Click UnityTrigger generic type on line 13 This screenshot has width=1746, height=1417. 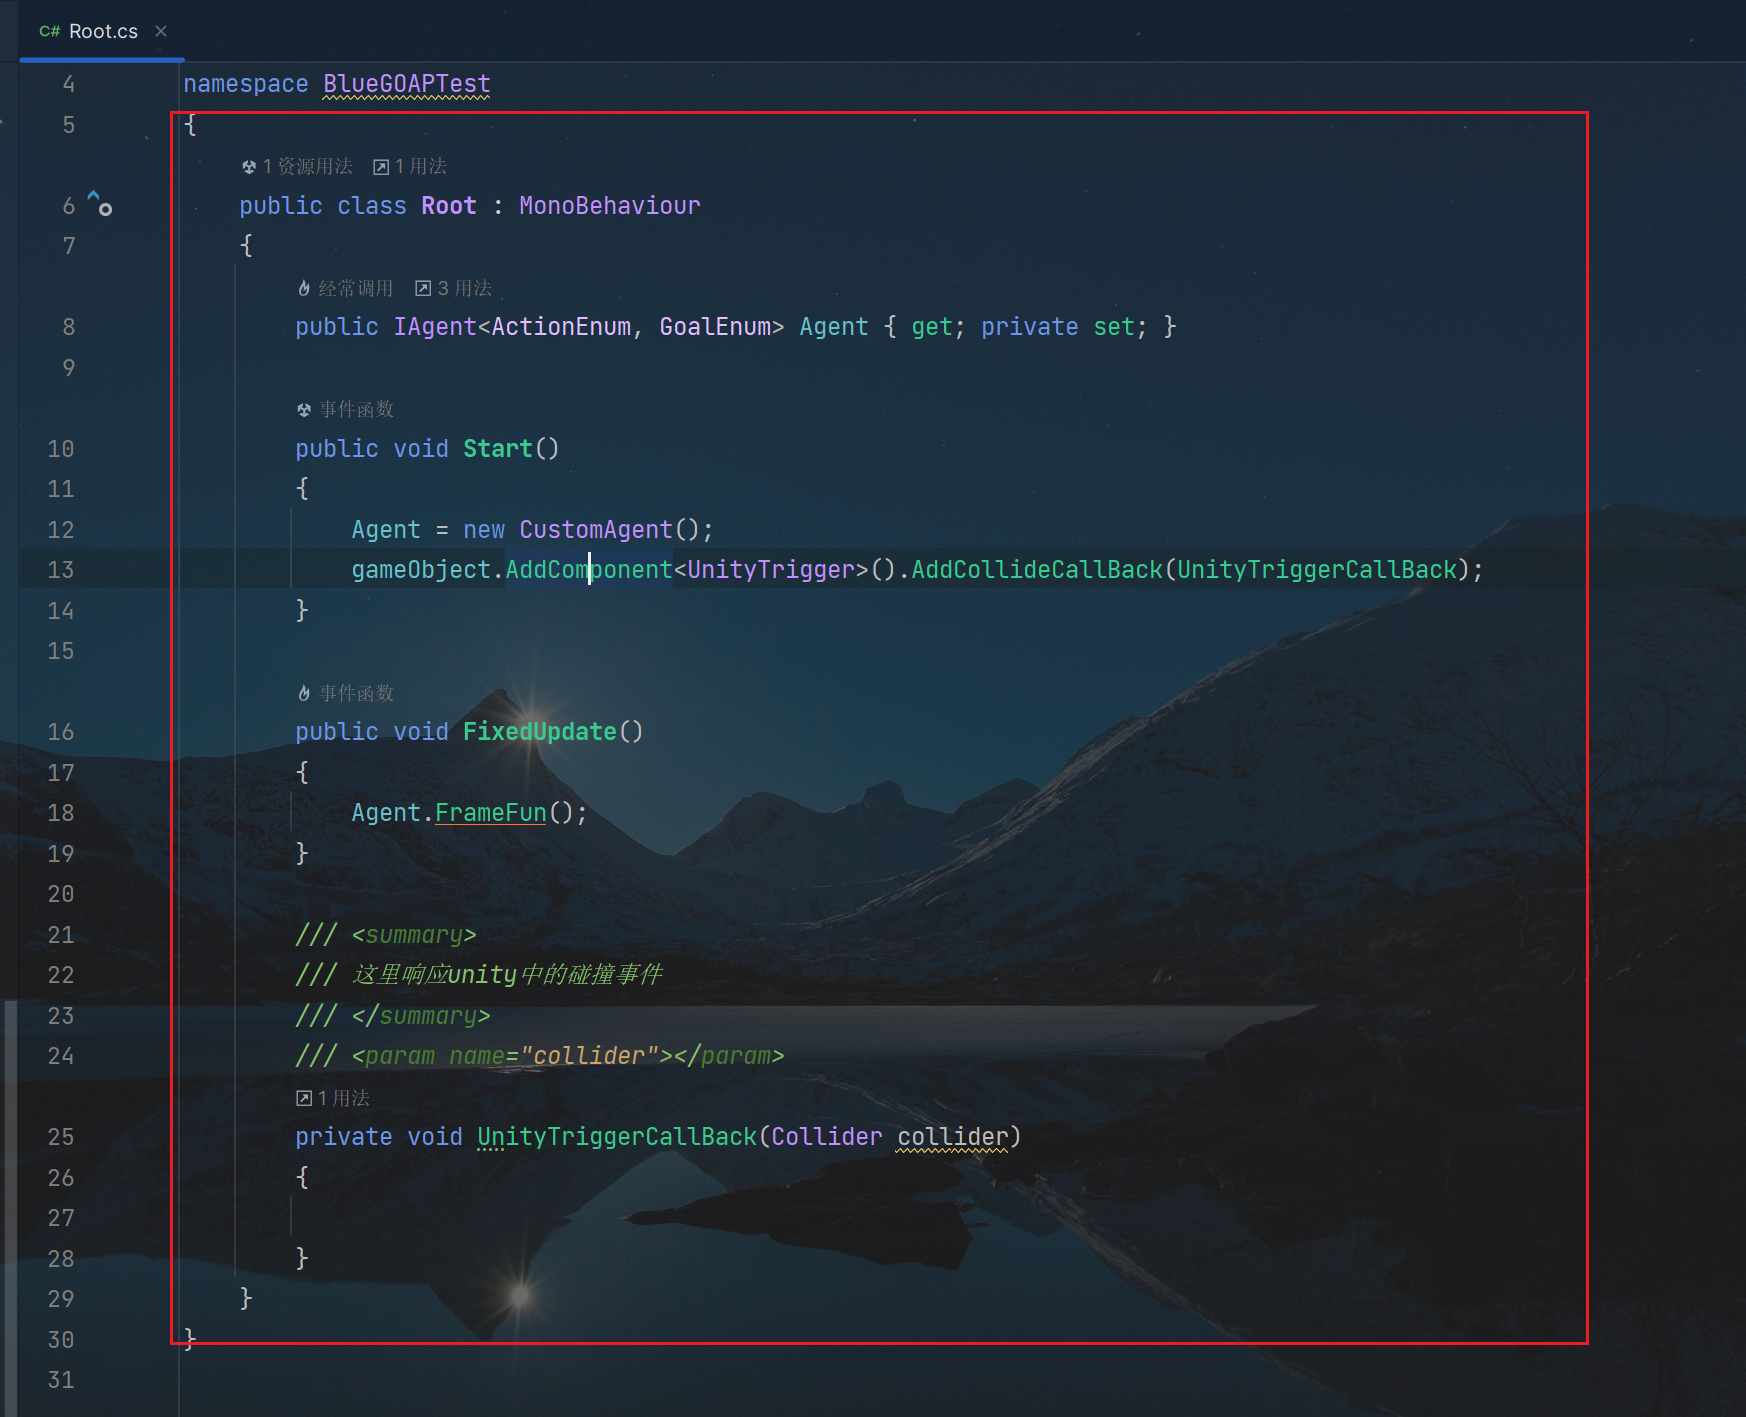(x=771, y=569)
